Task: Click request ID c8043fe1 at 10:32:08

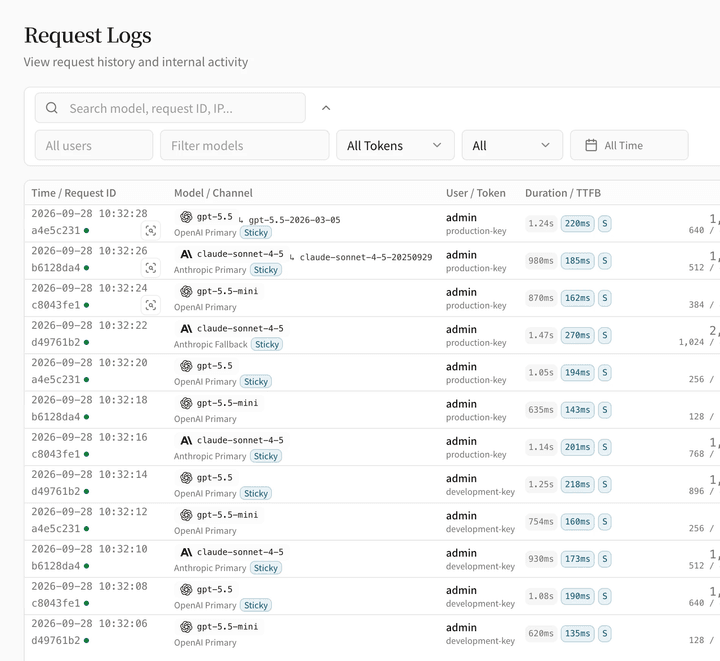Action: pos(56,603)
